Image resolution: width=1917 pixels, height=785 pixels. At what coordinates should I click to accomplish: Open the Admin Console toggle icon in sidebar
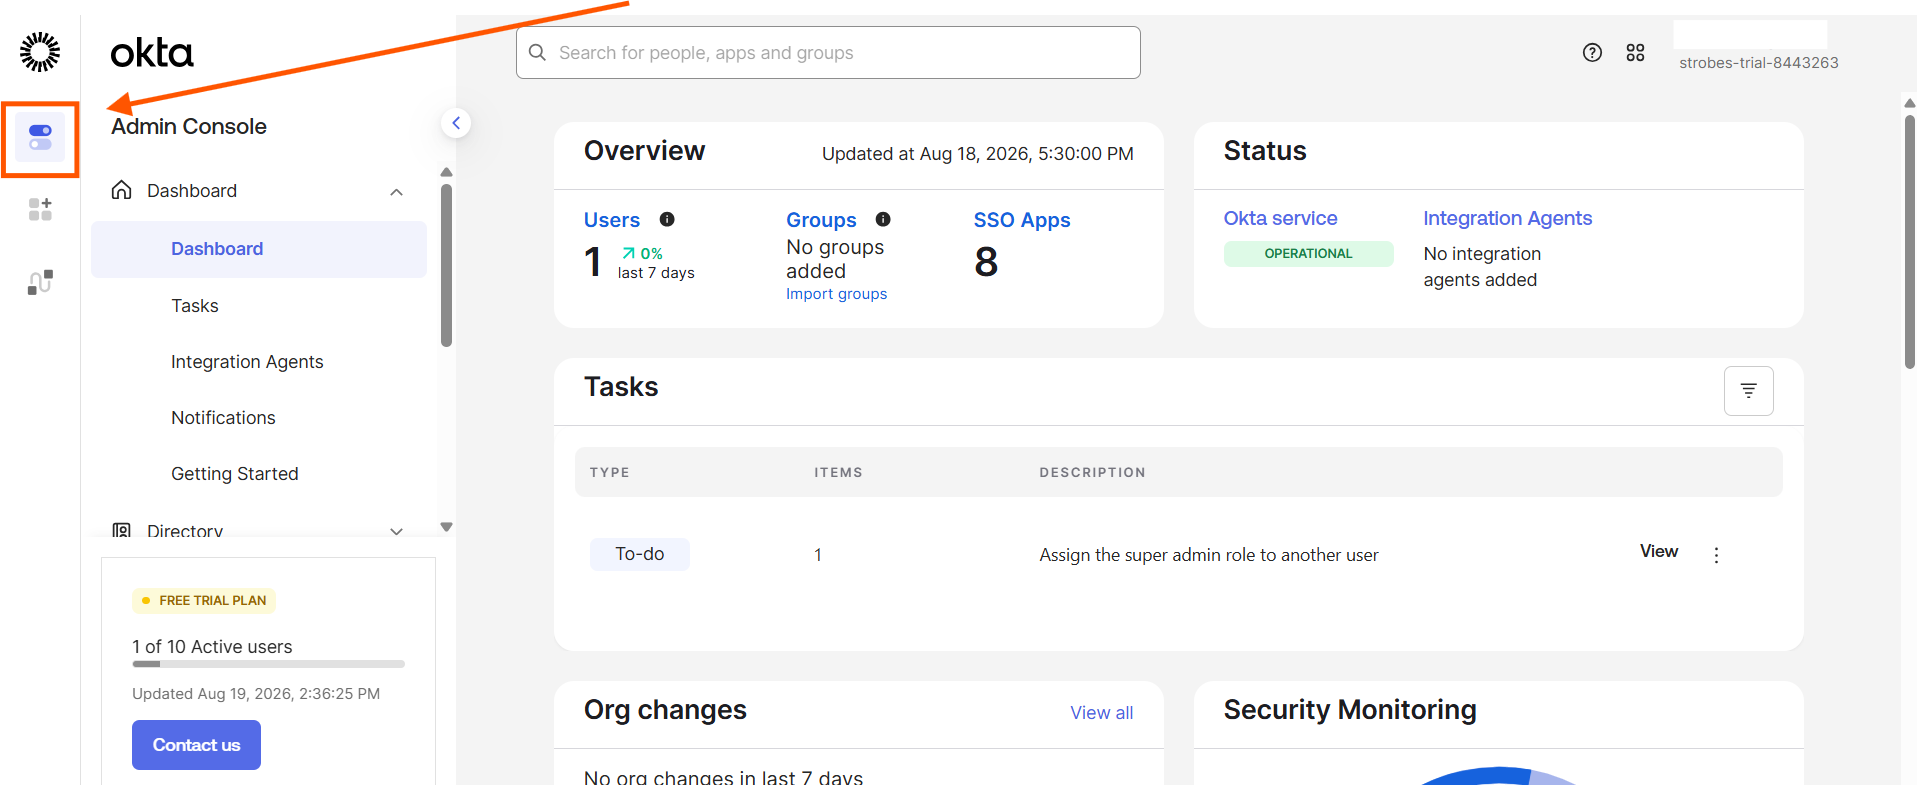point(40,138)
